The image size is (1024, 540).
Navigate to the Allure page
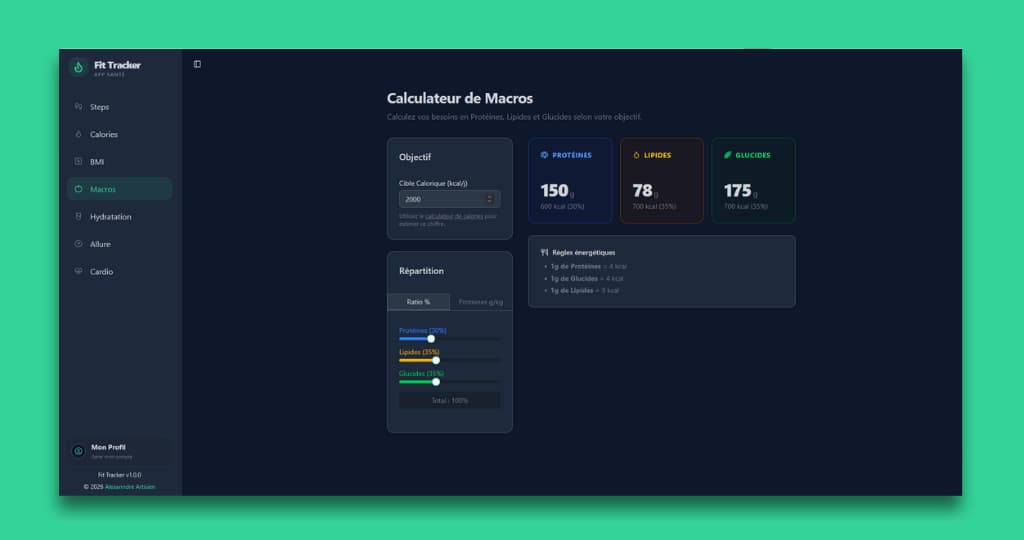point(120,244)
